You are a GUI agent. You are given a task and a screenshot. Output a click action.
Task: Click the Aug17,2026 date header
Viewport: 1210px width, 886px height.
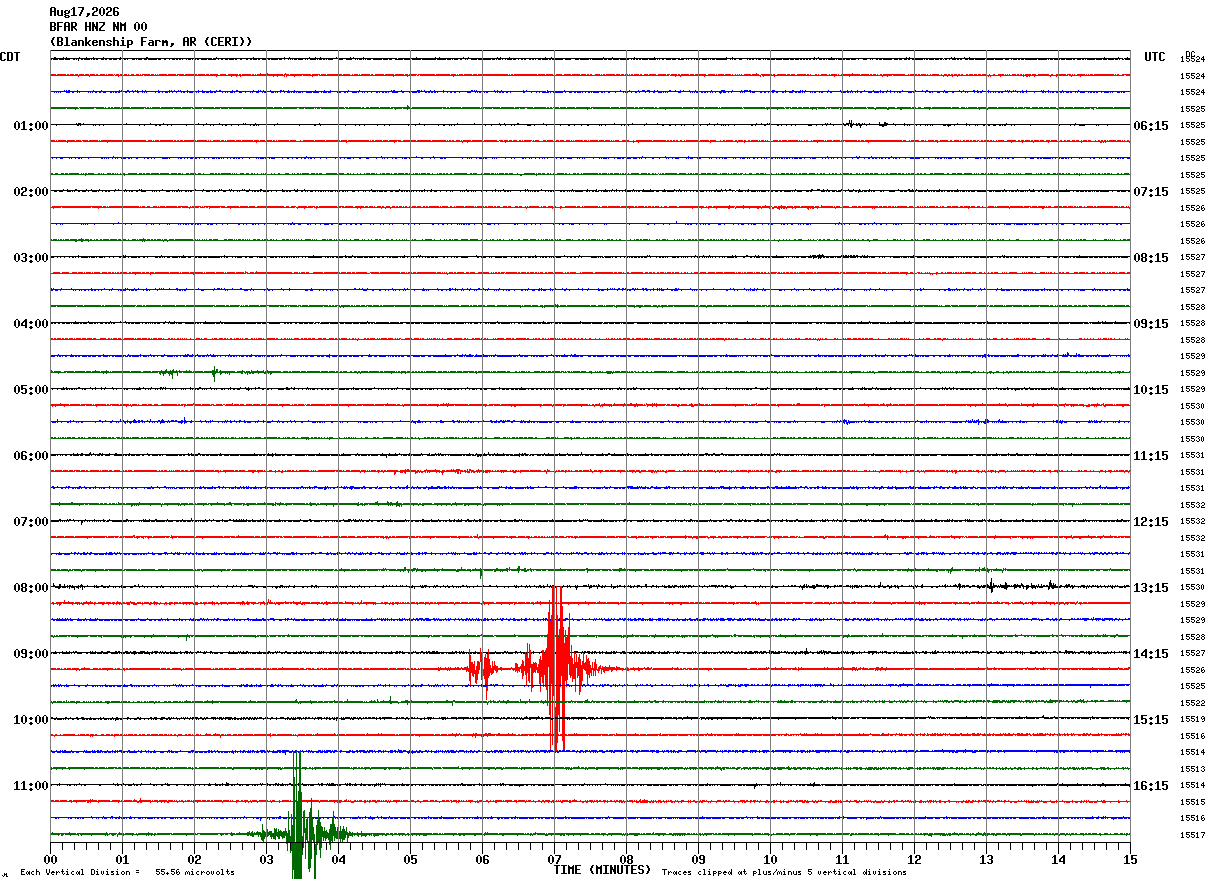(84, 12)
